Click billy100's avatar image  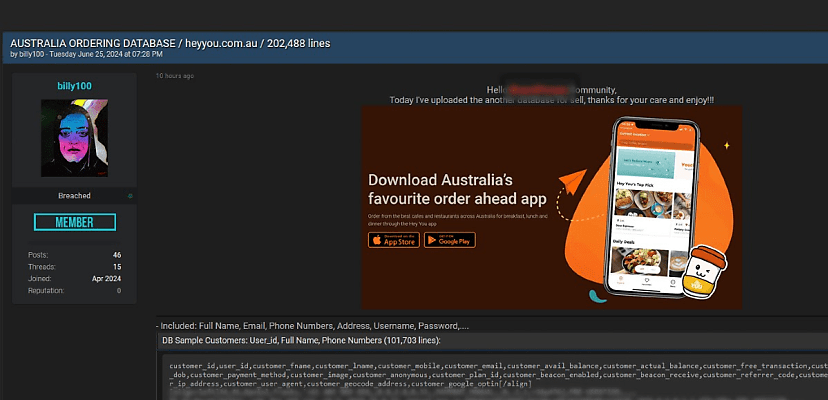pyautogui.click(x=74, y=138)
